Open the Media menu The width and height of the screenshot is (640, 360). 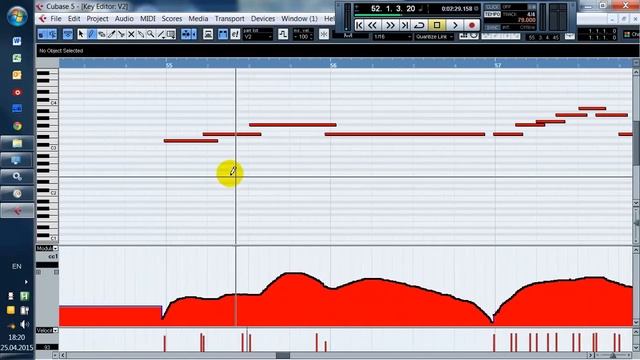198,18
